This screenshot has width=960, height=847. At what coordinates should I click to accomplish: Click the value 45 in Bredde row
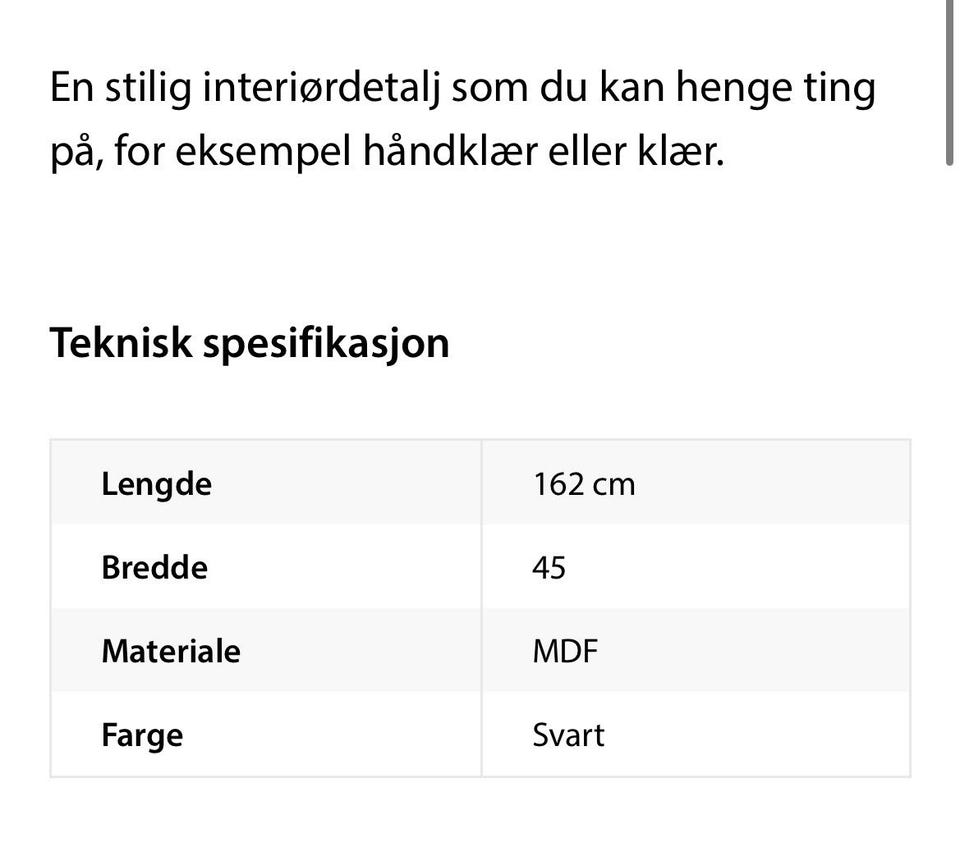[x=549, y=568]
